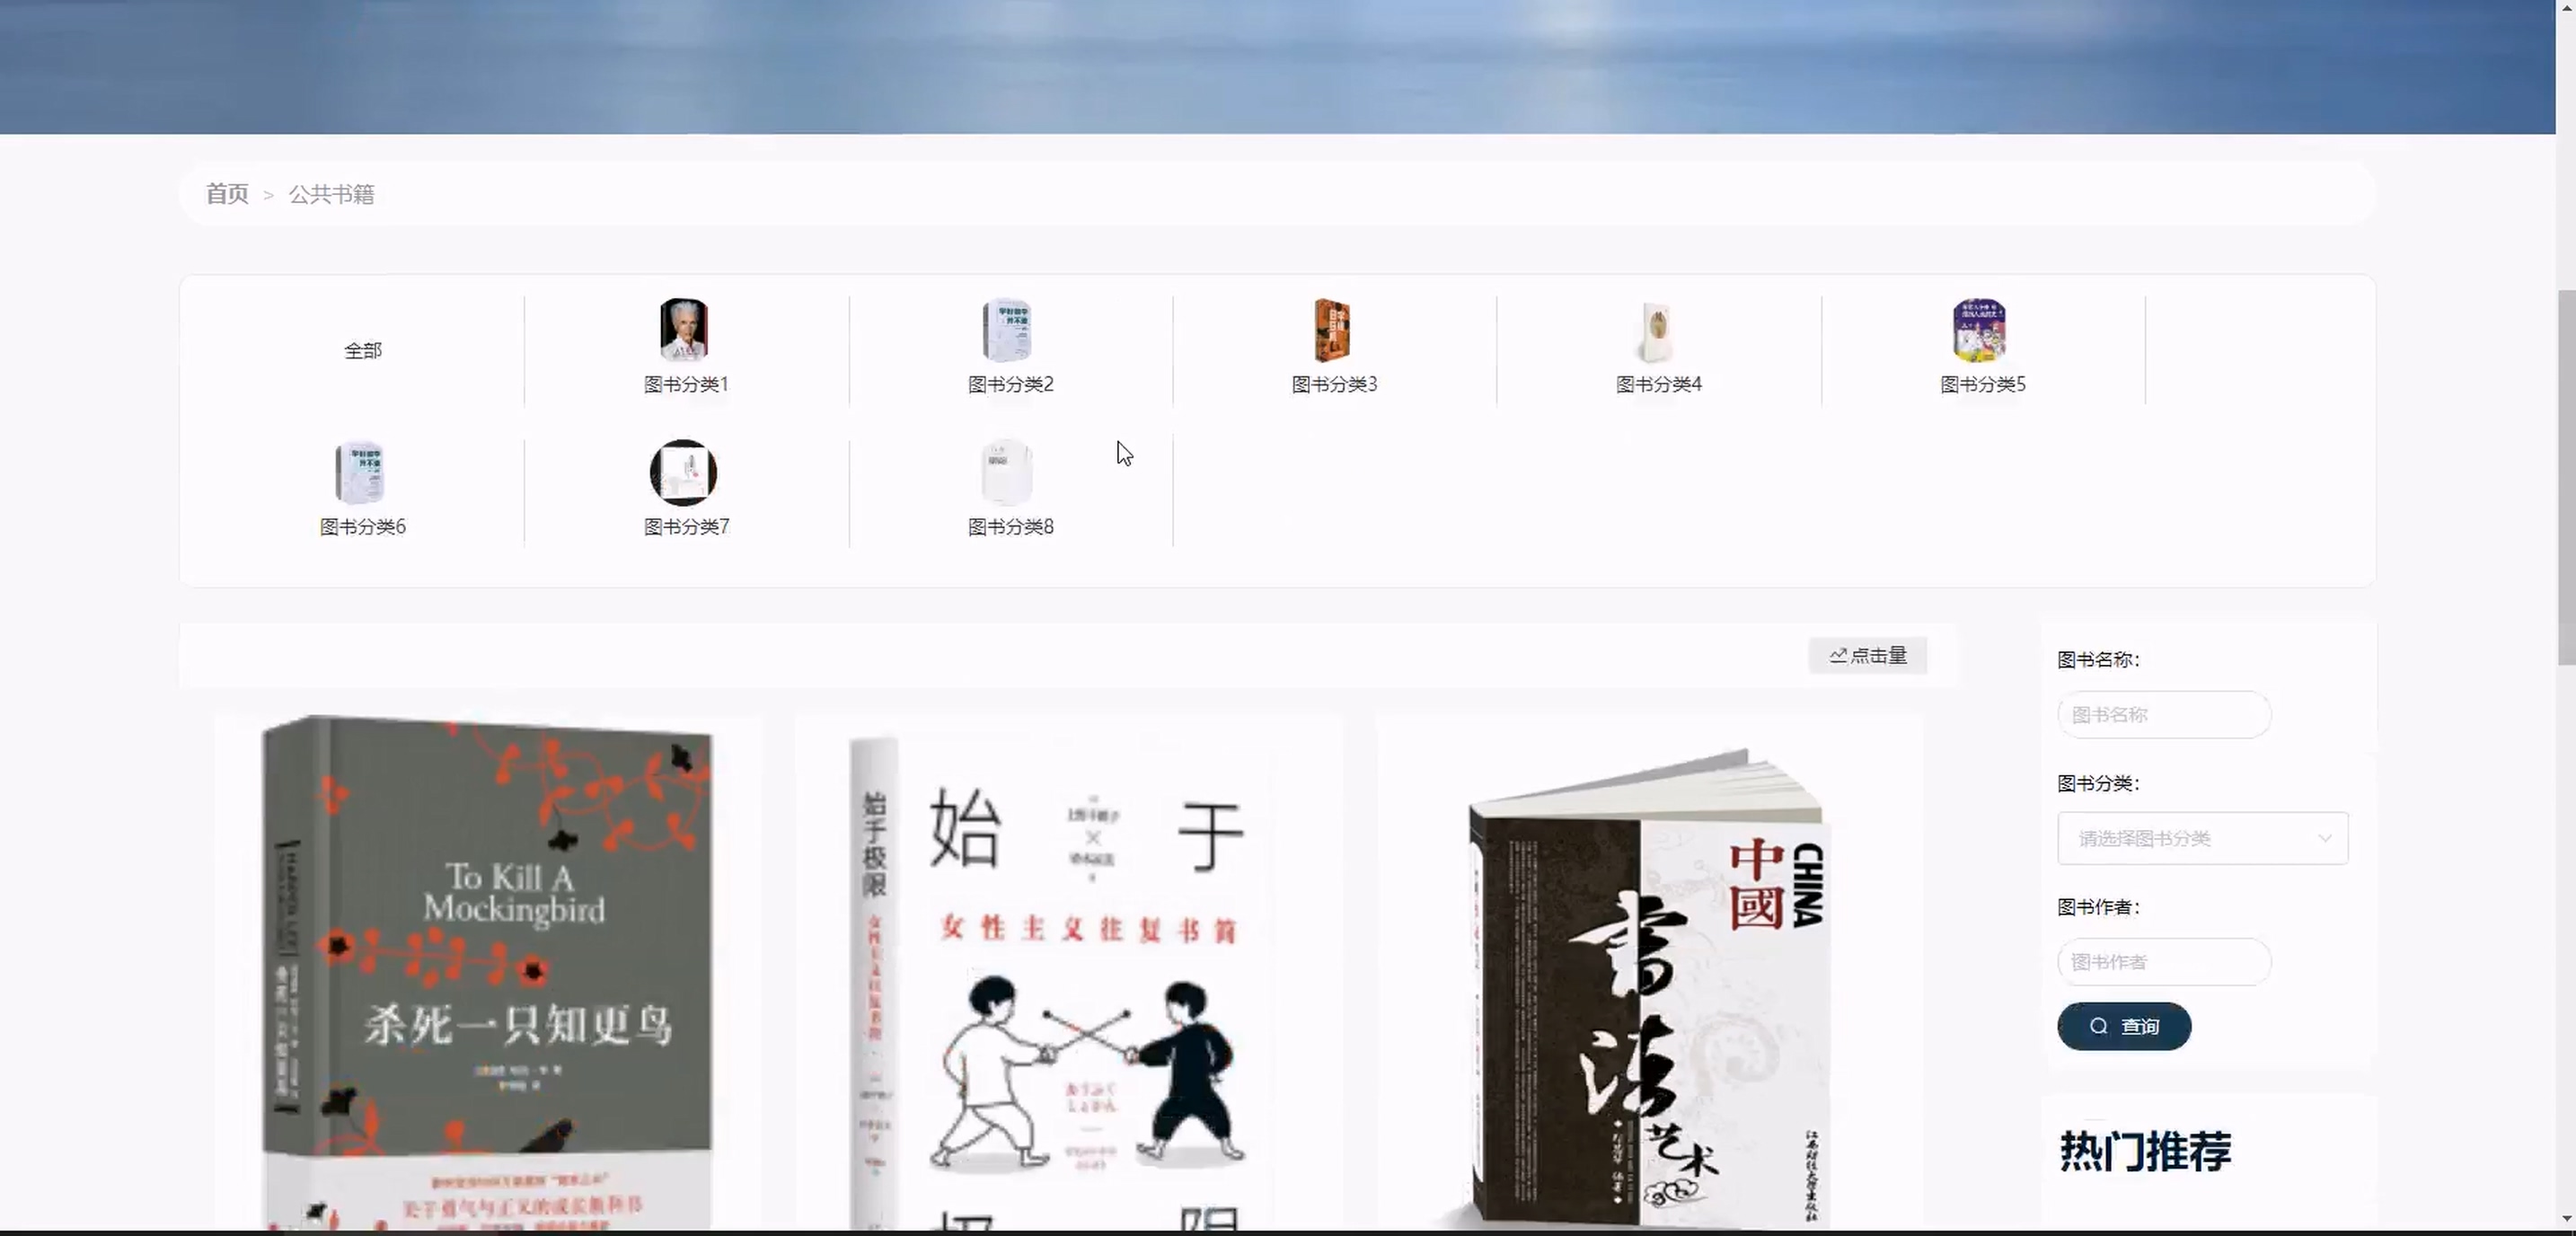
Task: Click the 图书分类3 label
Action: point(1334,384)
